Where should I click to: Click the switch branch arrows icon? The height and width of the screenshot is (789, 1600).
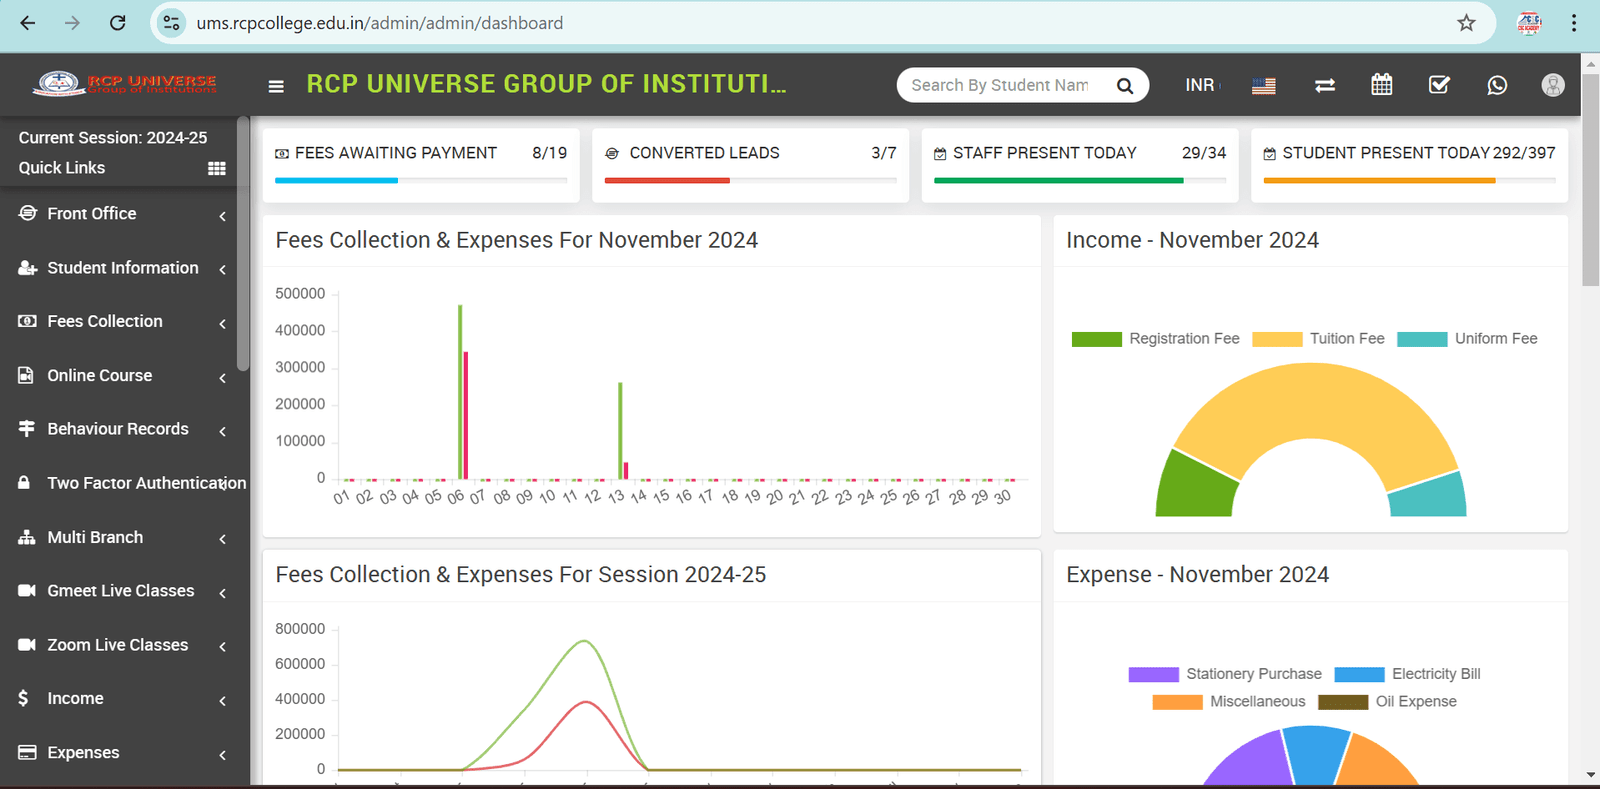tap(1325, 86)
